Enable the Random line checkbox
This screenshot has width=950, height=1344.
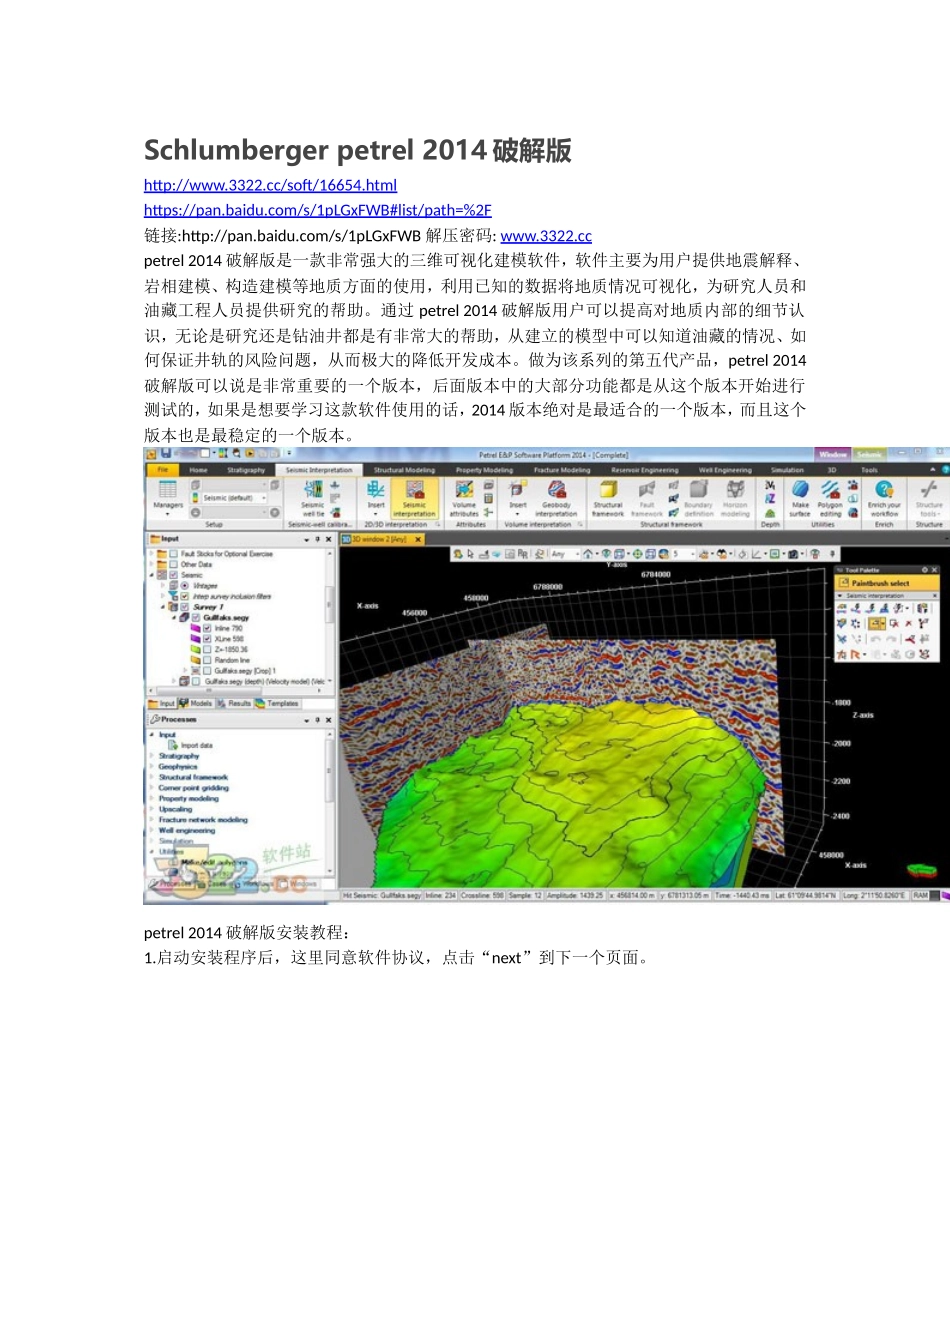pyautogui.click(x=207, y=660)
